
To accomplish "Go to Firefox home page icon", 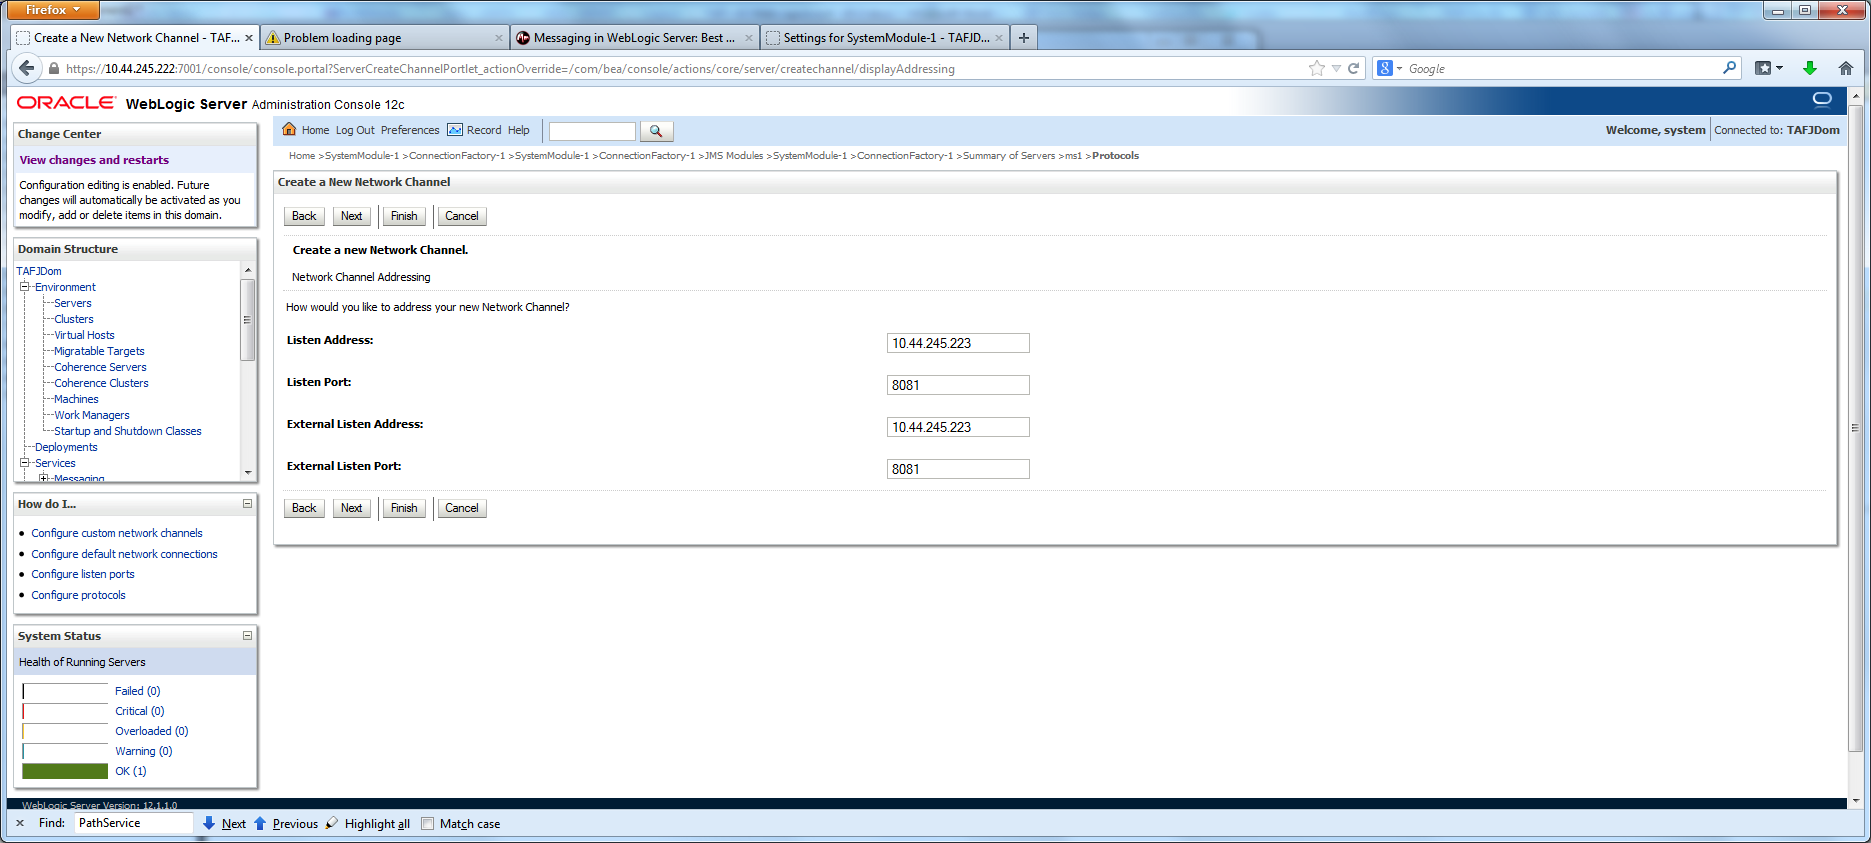I will pyautogui.click(x=1845, y=68).
